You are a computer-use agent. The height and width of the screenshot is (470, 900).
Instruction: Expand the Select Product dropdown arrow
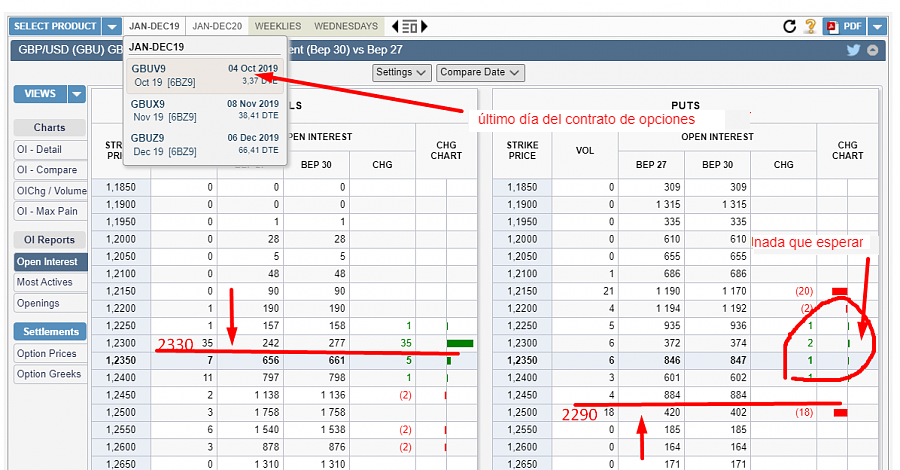[x=112, y=27]
